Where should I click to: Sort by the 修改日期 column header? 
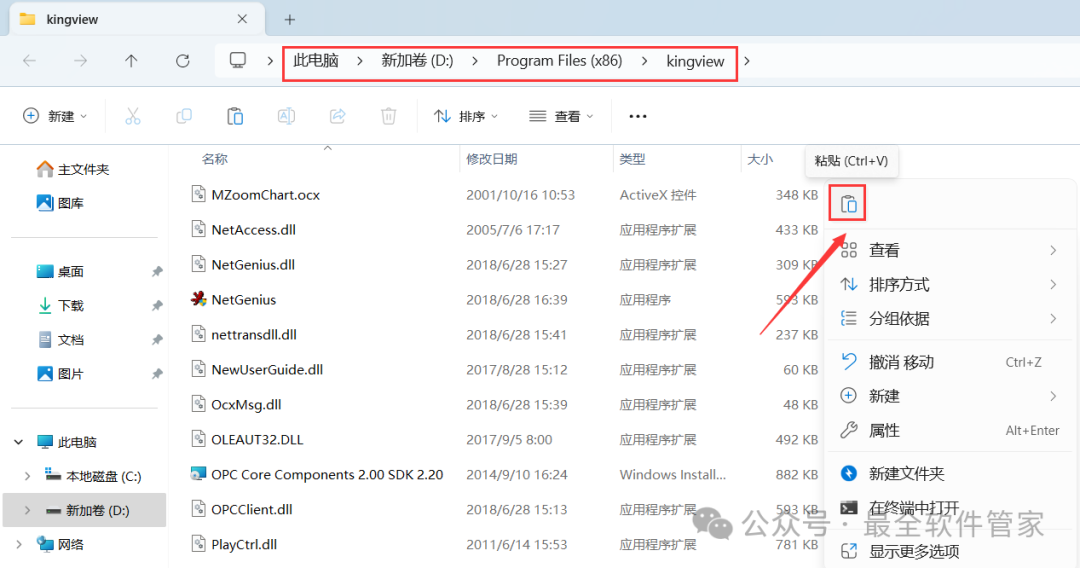pos(492,159)
